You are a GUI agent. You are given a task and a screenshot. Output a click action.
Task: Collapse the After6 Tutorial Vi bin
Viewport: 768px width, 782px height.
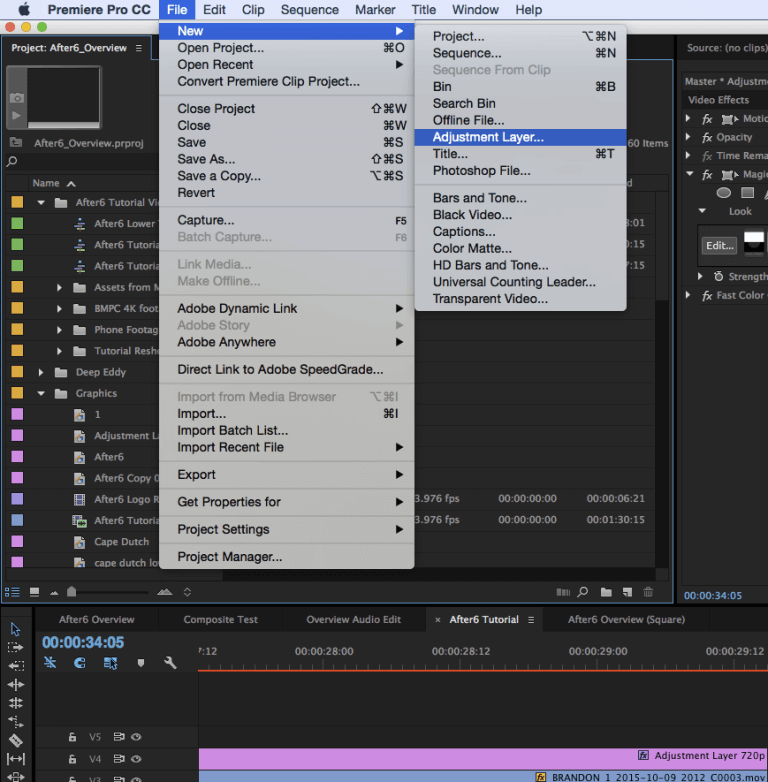(x=41, y=202)
